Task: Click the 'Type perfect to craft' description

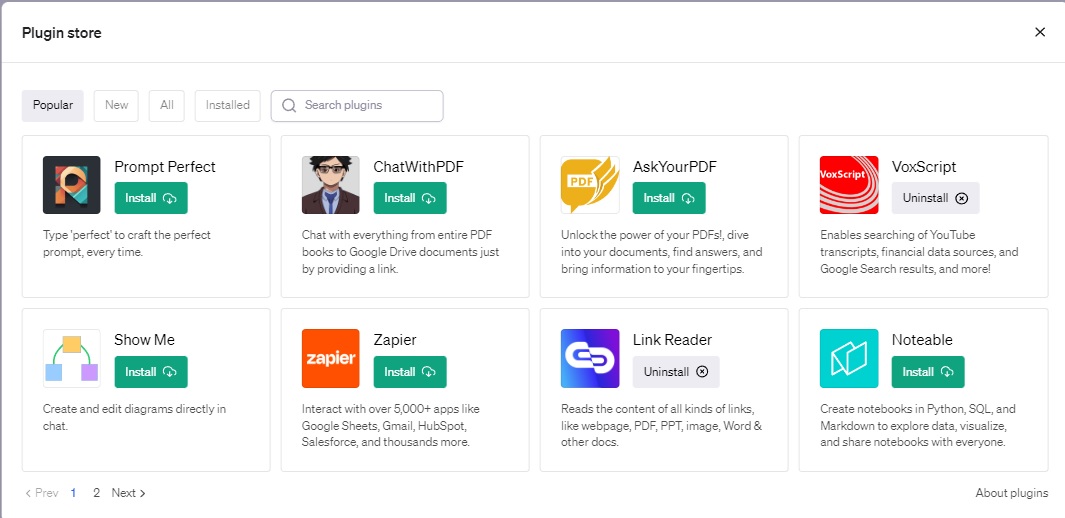Action: point(127,244)
